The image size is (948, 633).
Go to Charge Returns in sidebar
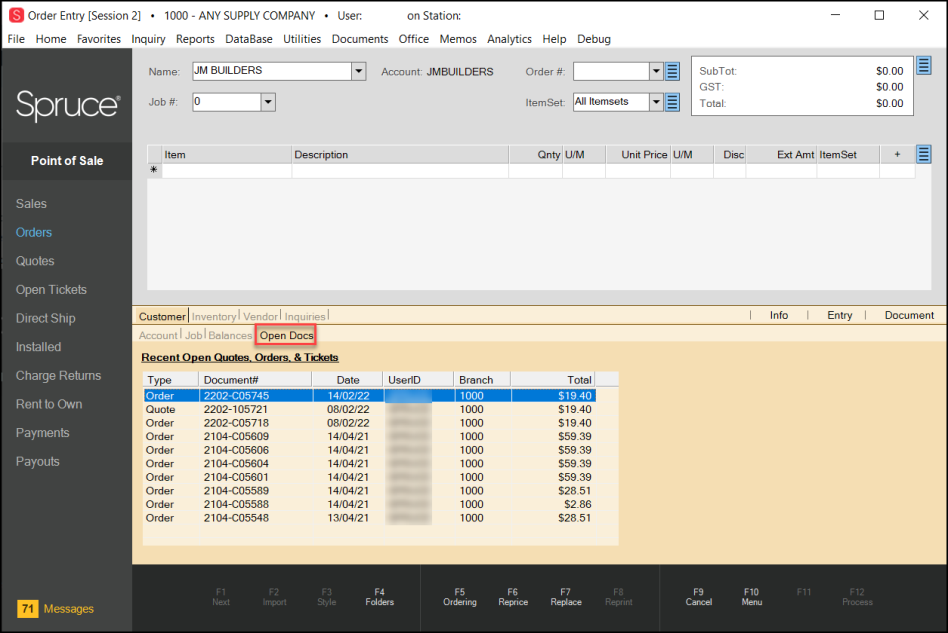coord(59,375)
